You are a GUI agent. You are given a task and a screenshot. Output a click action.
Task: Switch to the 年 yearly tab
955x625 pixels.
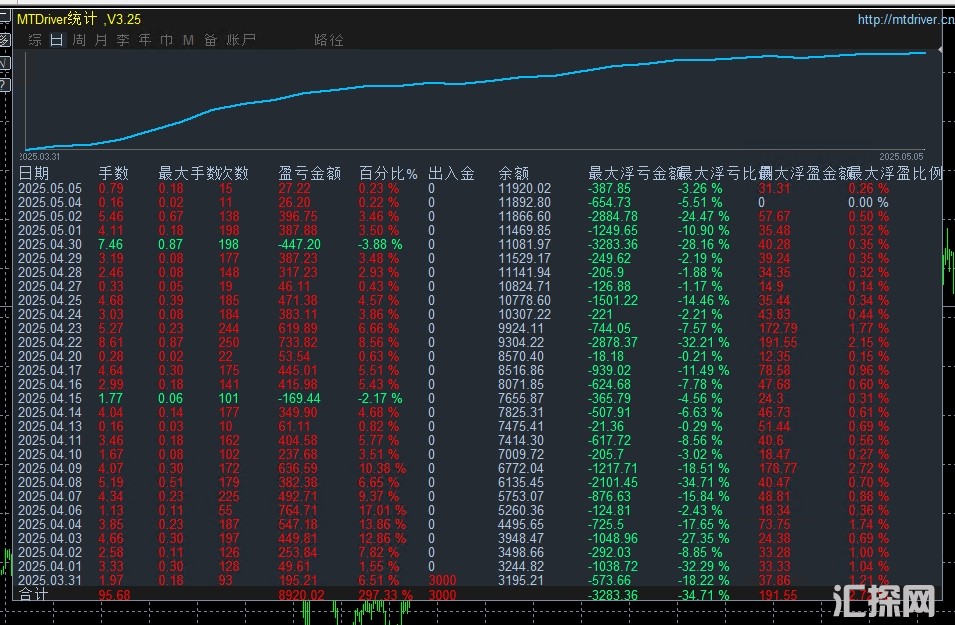pyautogui.click(x=145, y=40)
